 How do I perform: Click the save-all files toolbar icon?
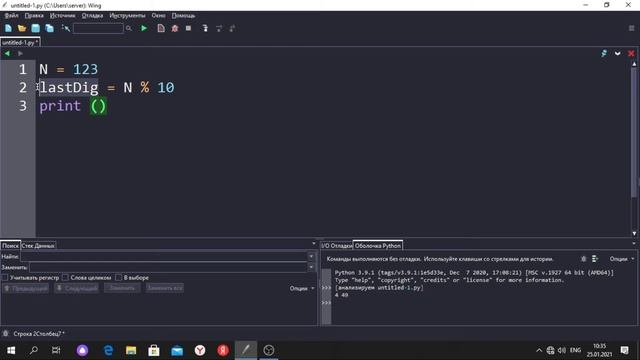[49, 28]
